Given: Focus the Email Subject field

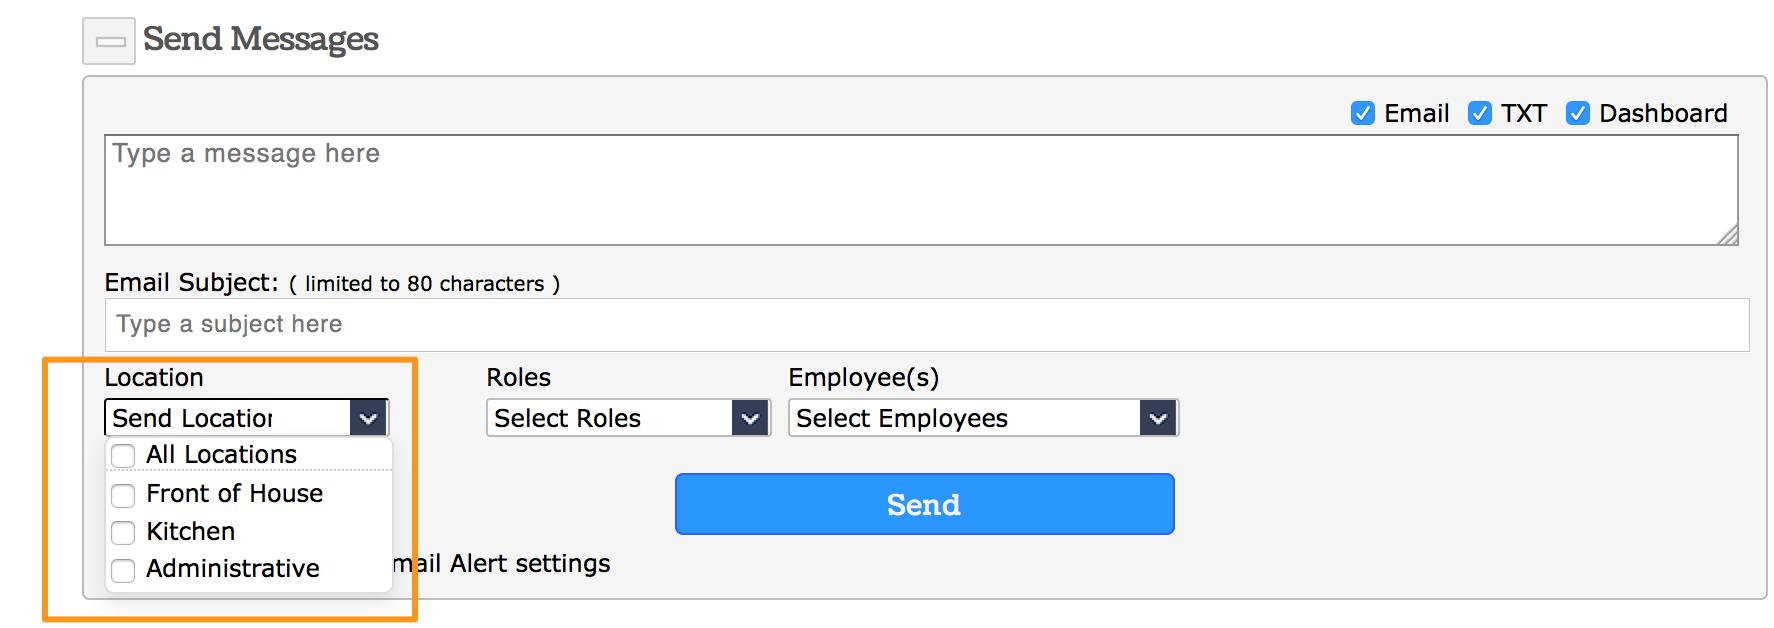Looking at the screenshot, I should (926, 325).
